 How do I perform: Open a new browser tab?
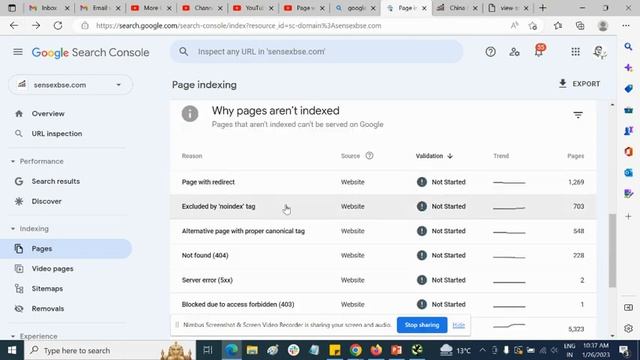(x=542, y=8)
